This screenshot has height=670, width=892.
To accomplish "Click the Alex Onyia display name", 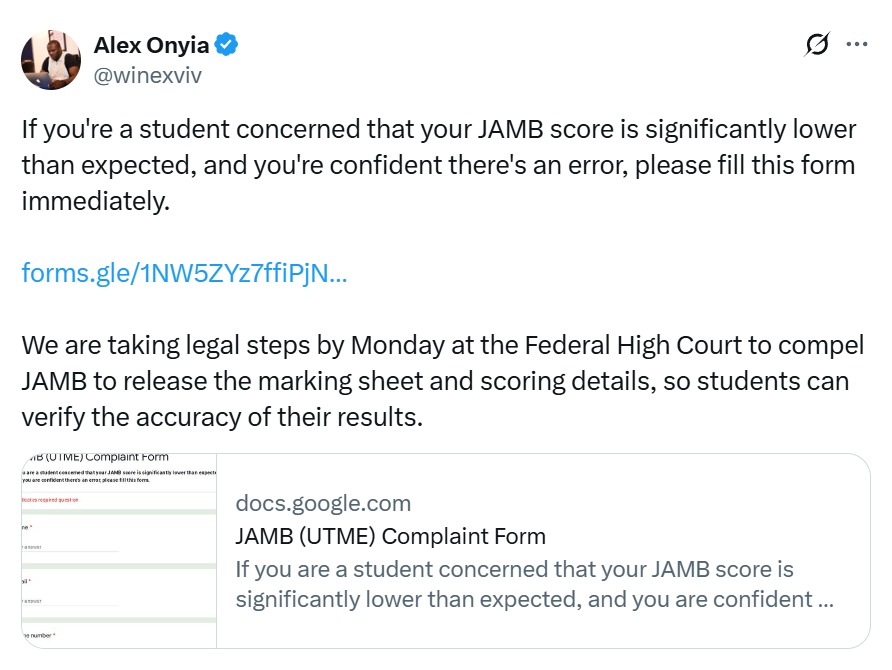I will 150,45.
